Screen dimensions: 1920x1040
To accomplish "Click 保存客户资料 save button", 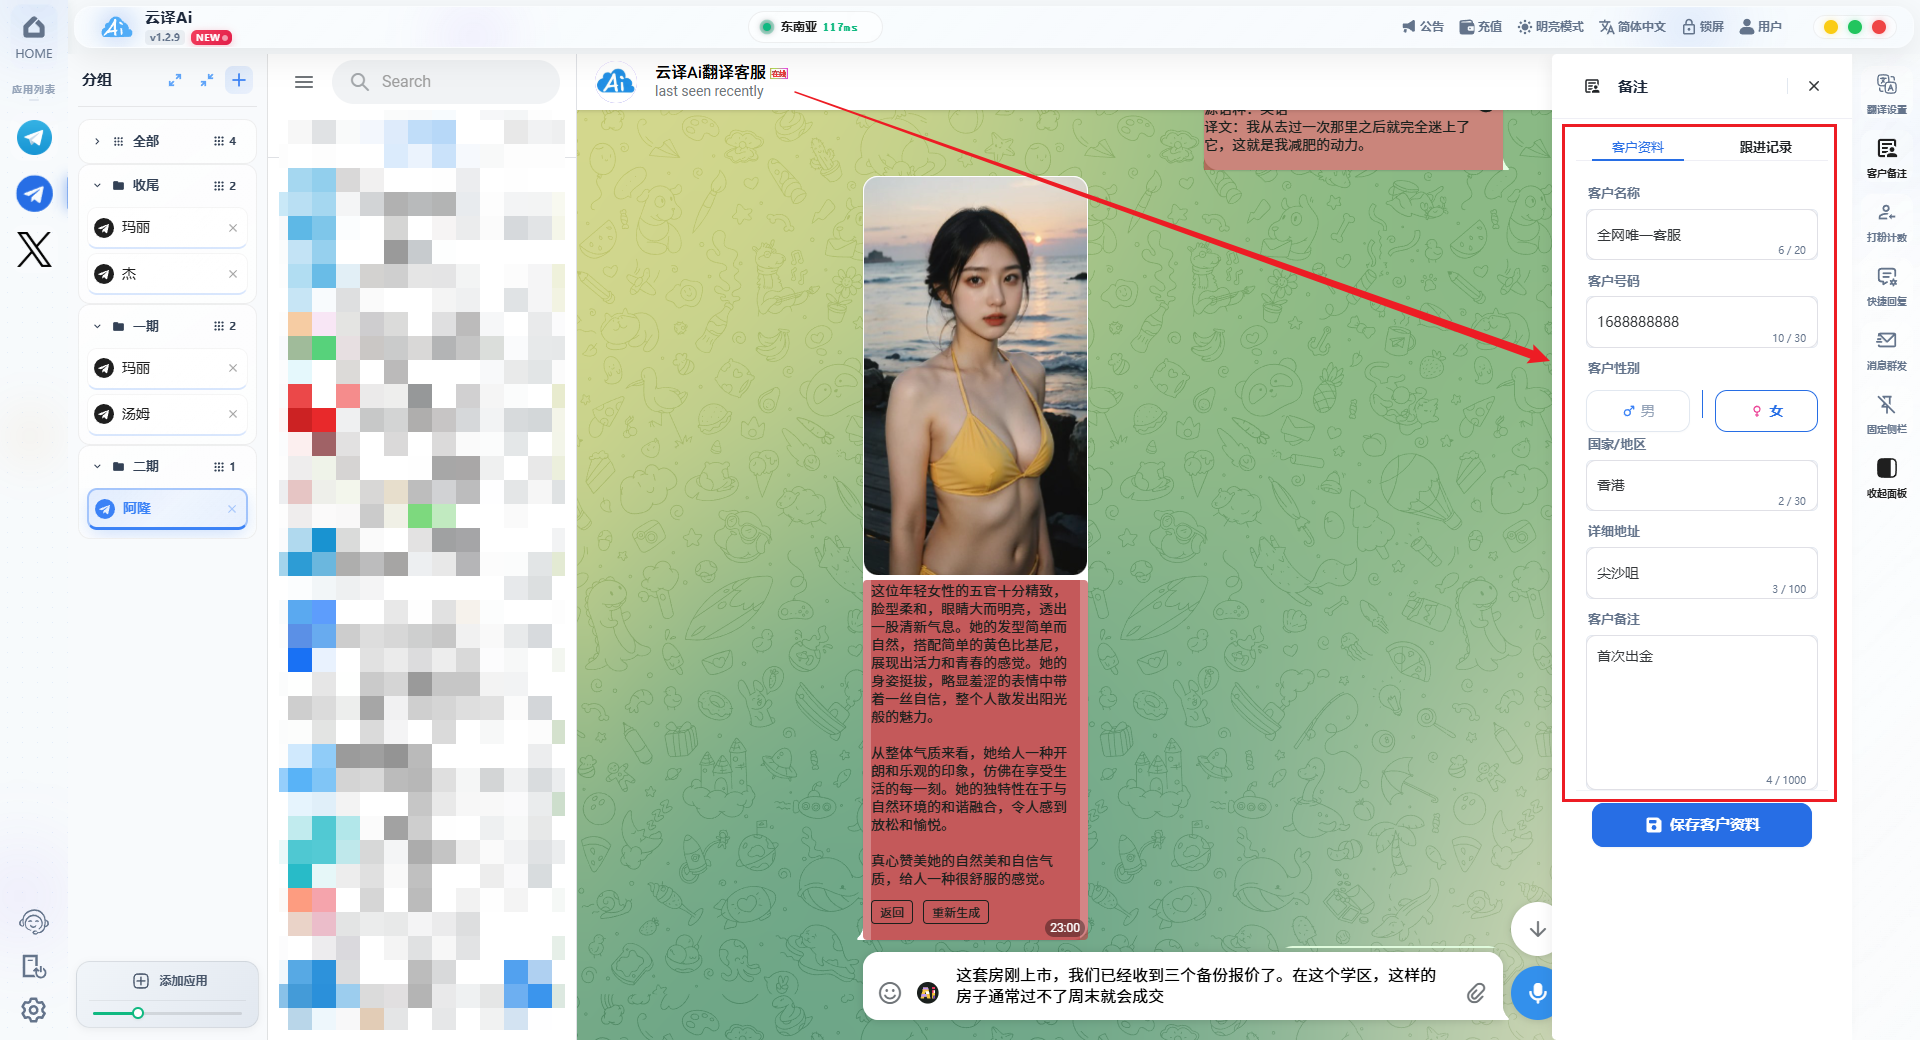I will click(1701, 825).
